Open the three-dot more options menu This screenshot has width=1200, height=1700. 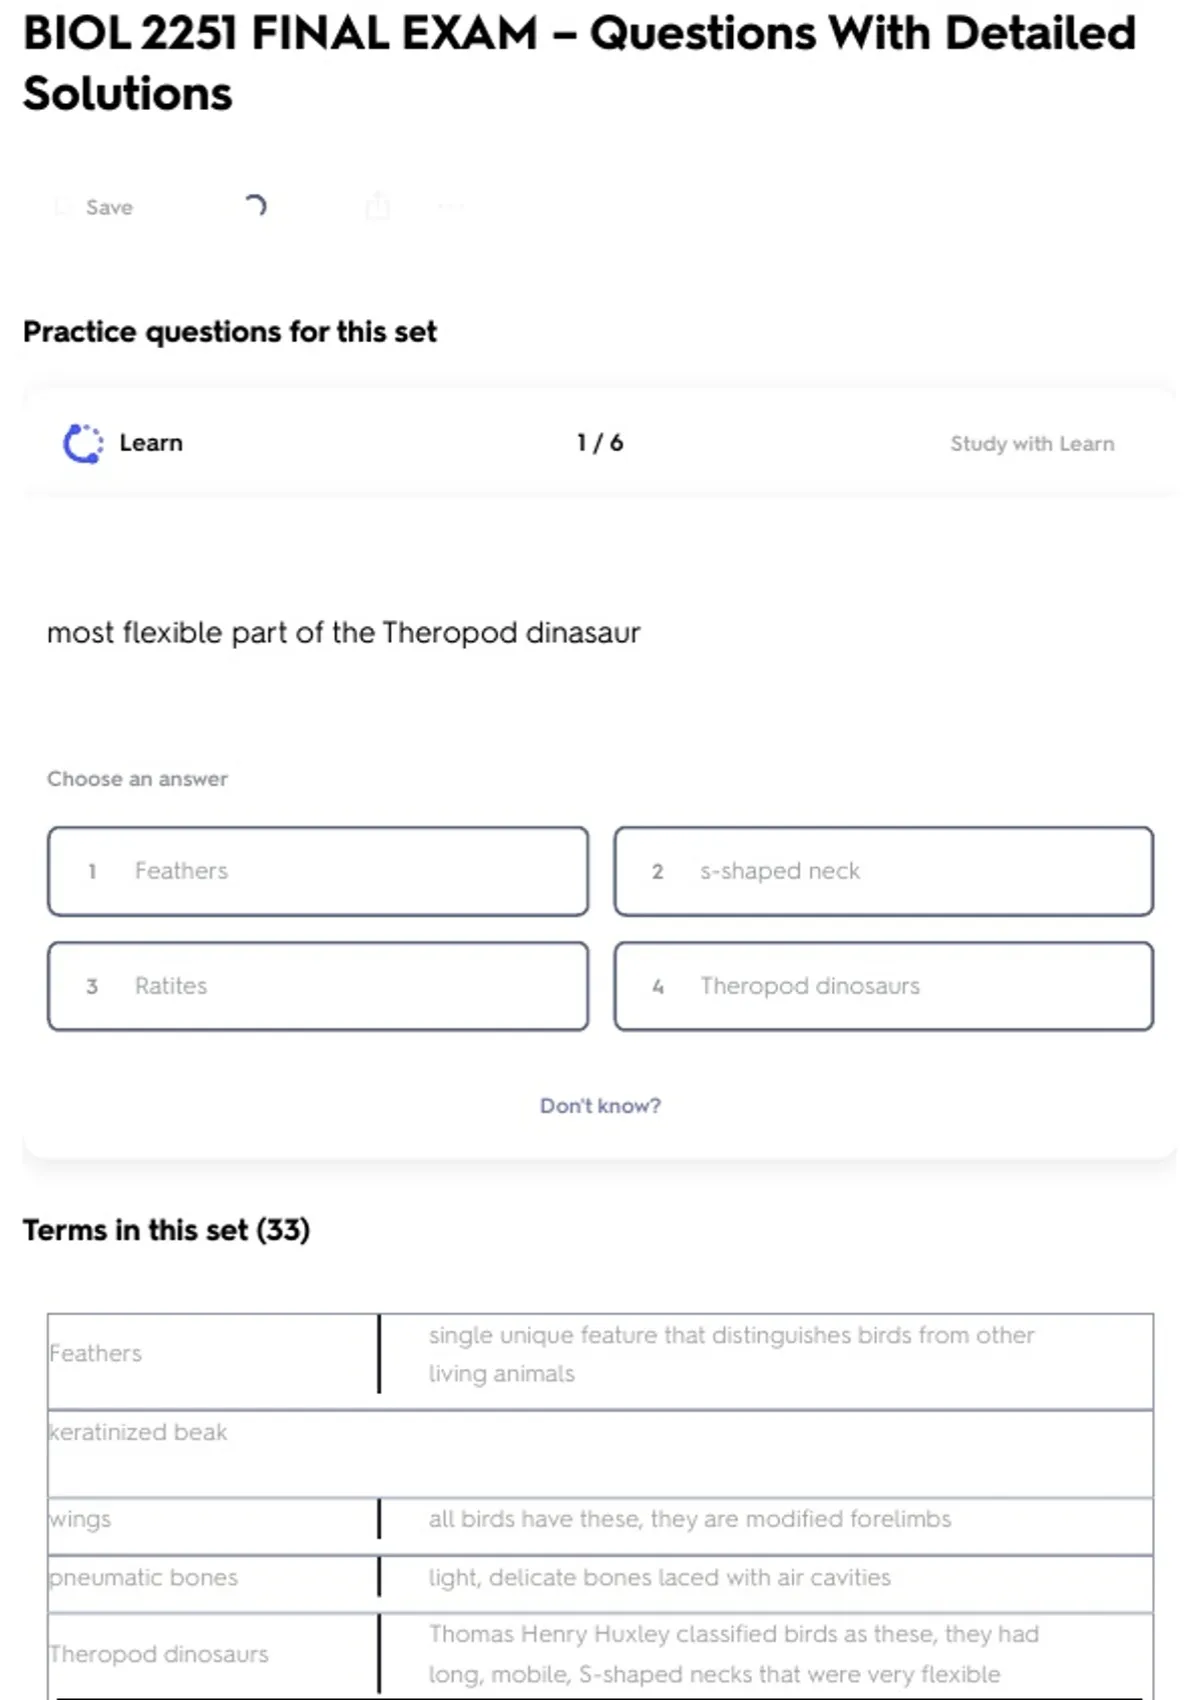click(450, 207)
